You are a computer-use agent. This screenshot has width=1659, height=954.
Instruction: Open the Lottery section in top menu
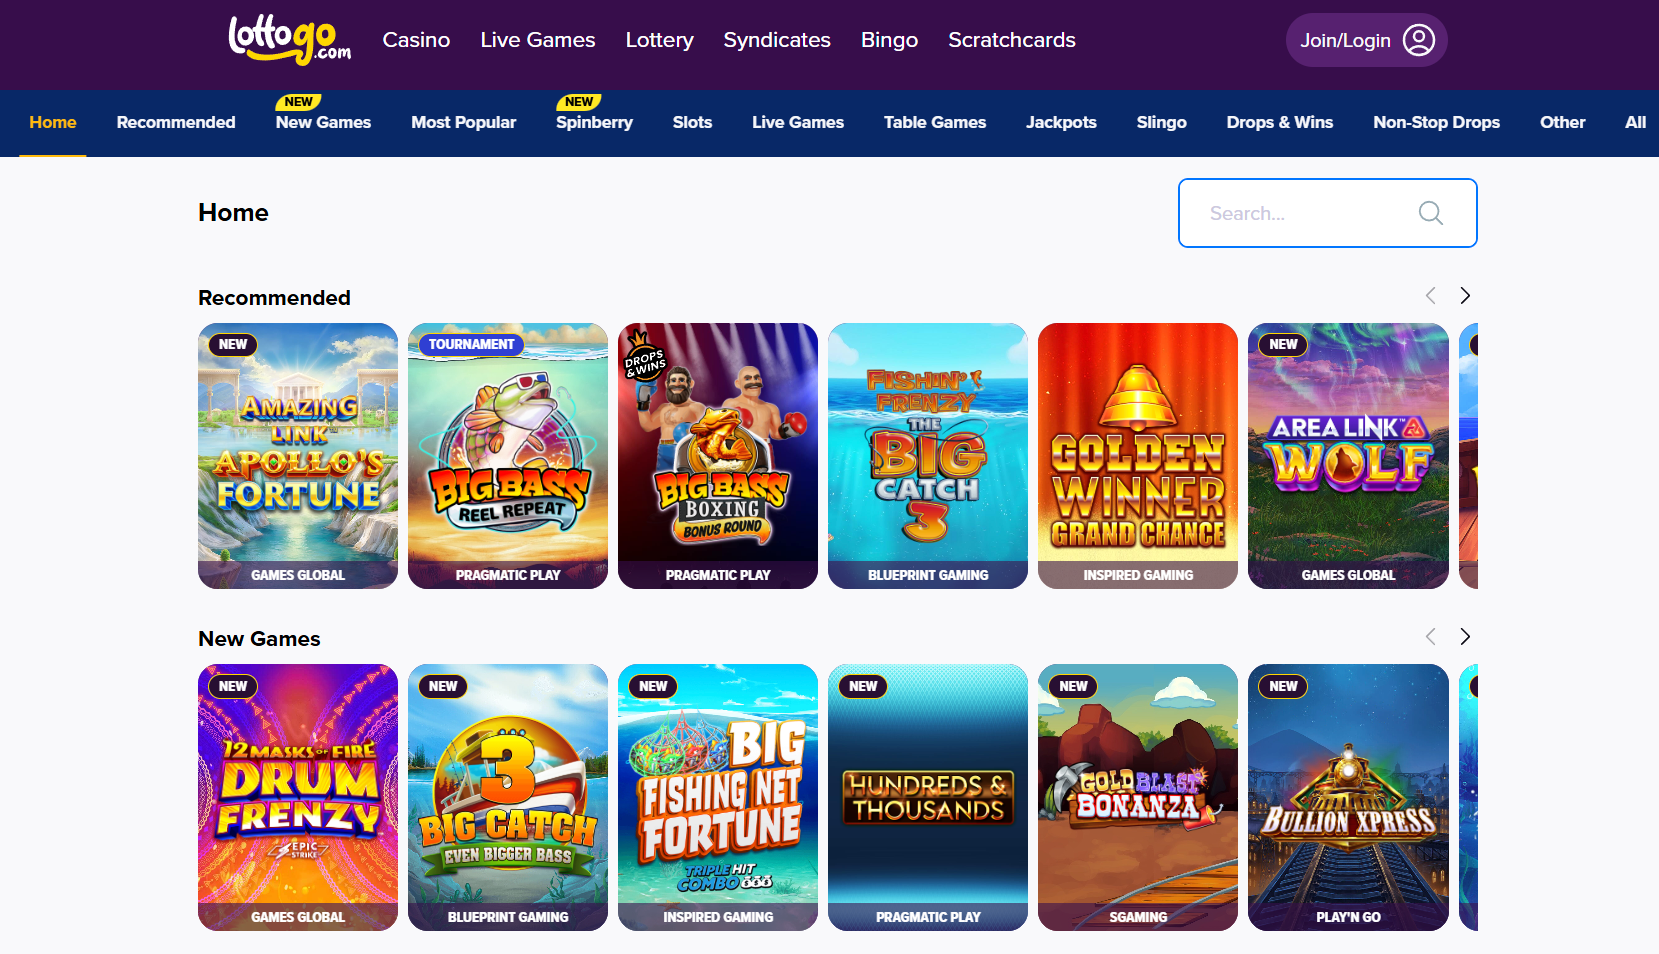pos(660,40)
